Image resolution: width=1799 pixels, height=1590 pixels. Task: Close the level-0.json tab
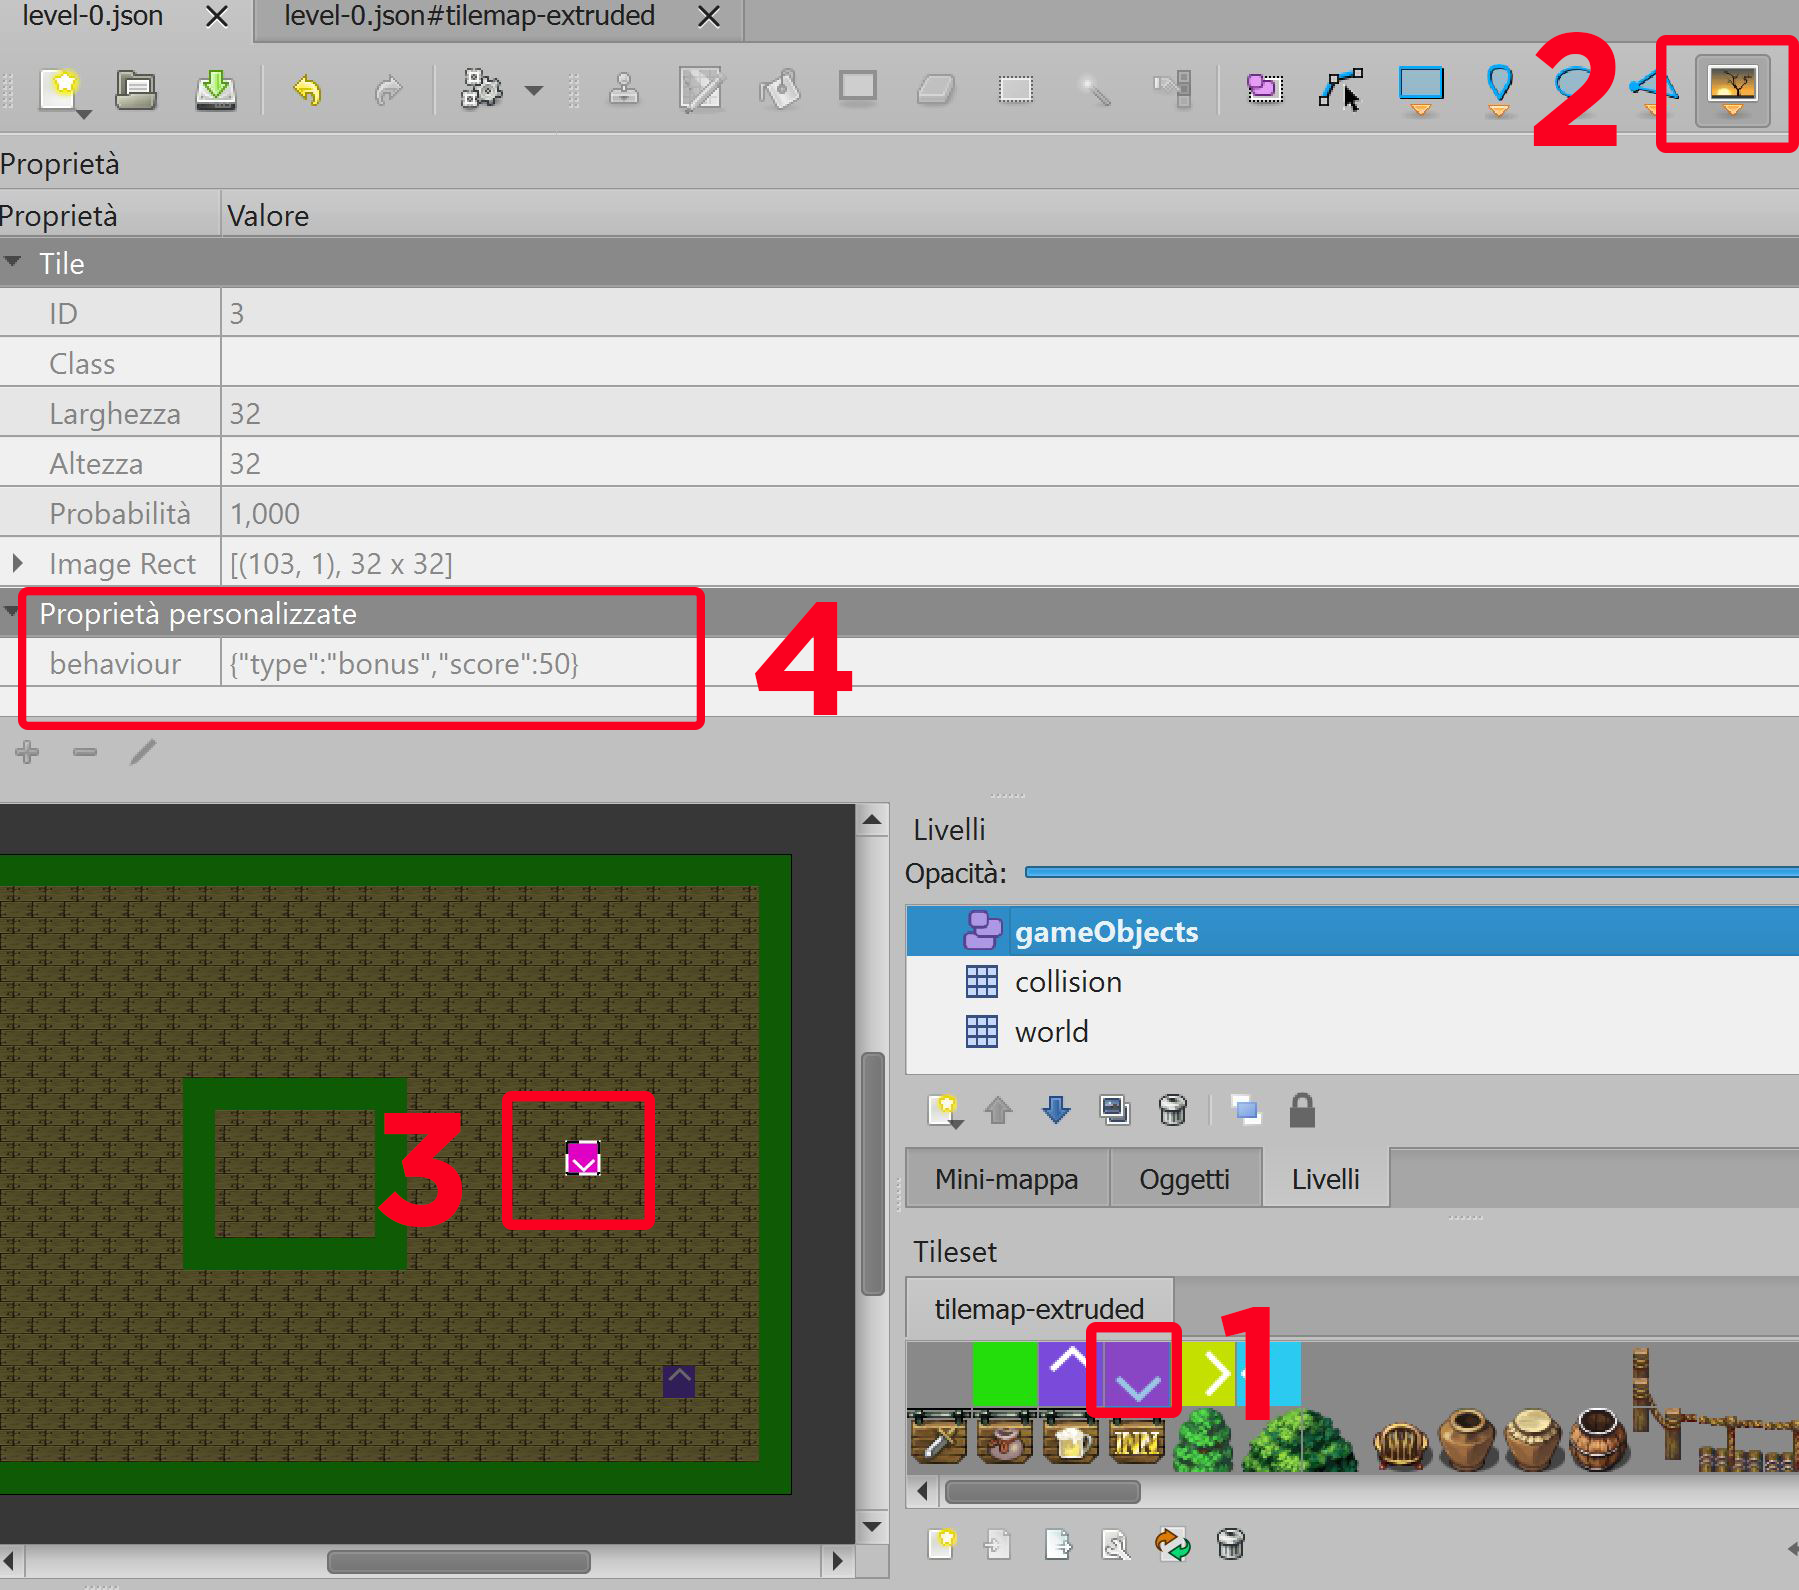coord(216,17)
